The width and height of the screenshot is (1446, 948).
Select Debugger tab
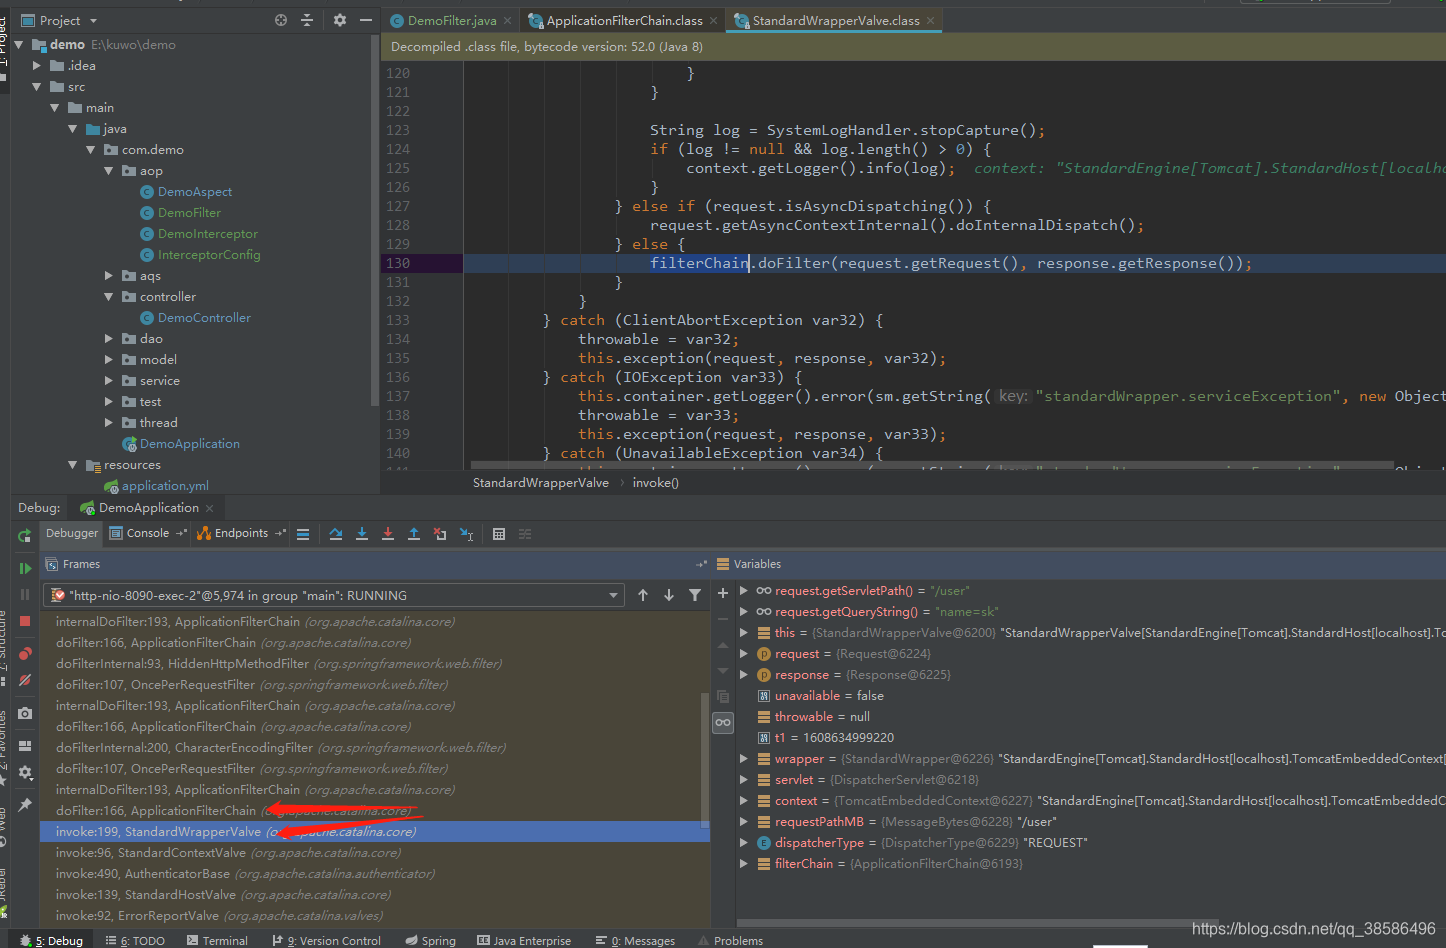[72, 533]
